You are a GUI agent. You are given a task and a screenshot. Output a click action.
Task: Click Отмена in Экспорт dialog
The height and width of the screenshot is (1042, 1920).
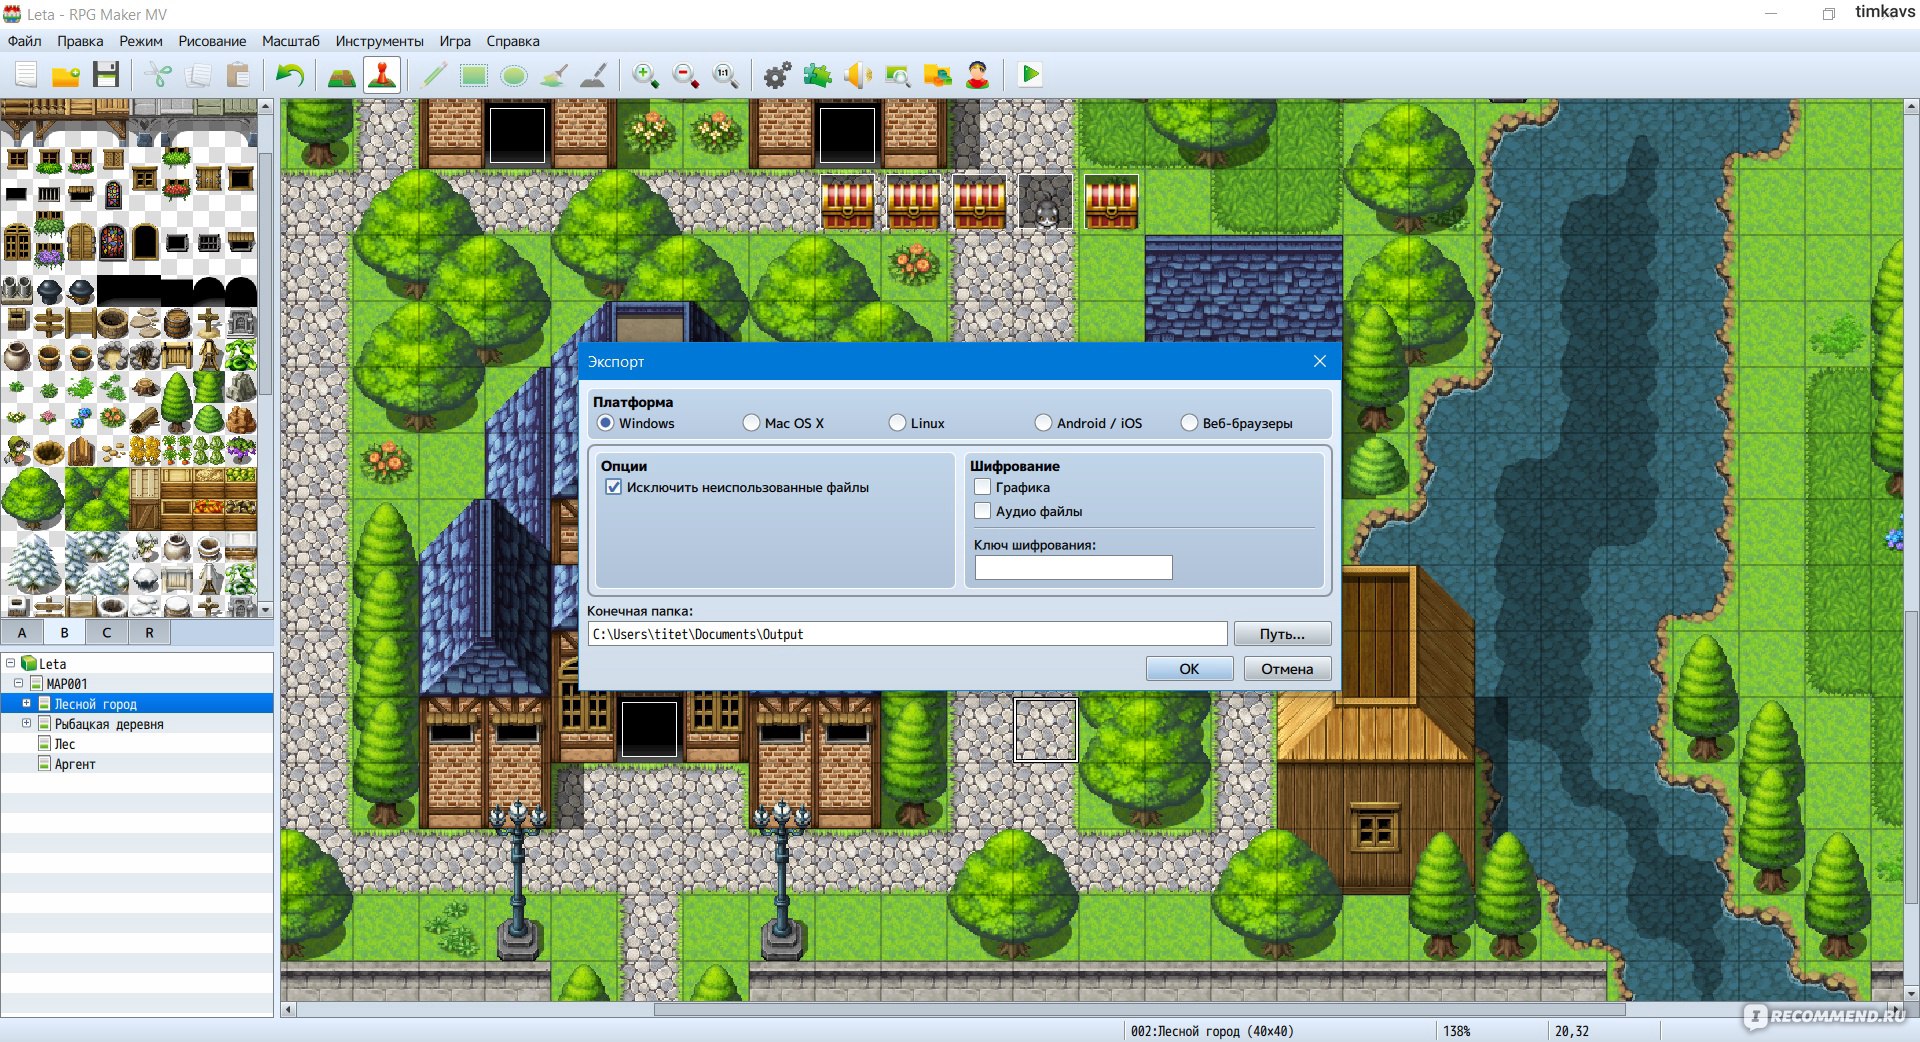[1287, 669]
